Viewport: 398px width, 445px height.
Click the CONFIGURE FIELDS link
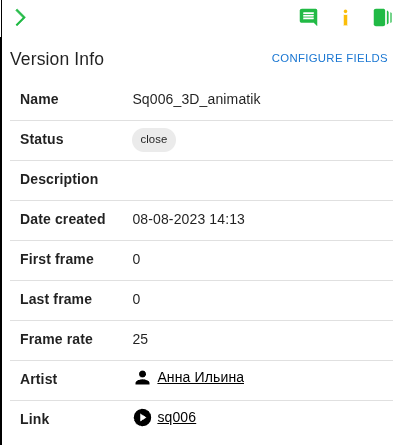click(x=329, y=58)
